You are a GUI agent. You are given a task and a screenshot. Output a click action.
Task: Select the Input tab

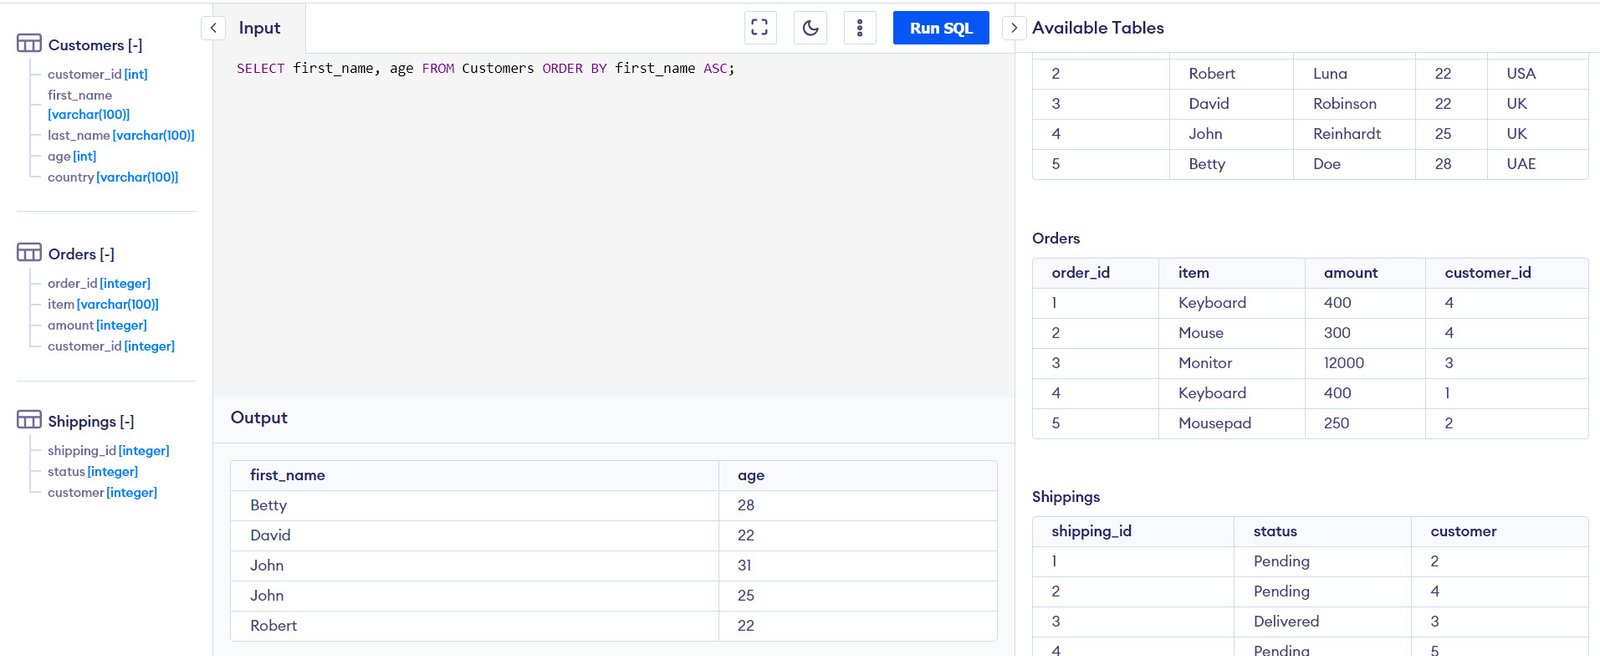coord(259,28)
